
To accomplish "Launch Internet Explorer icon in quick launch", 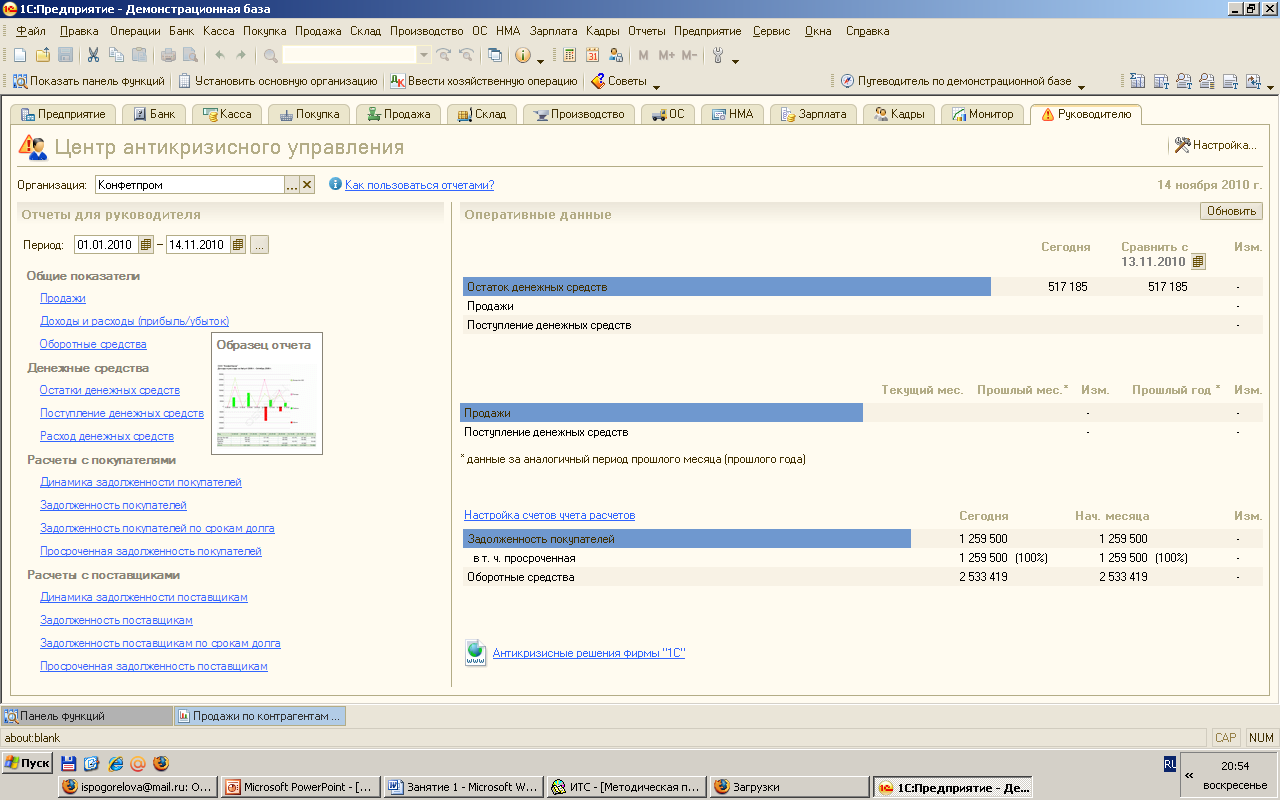I will [116, 763].
